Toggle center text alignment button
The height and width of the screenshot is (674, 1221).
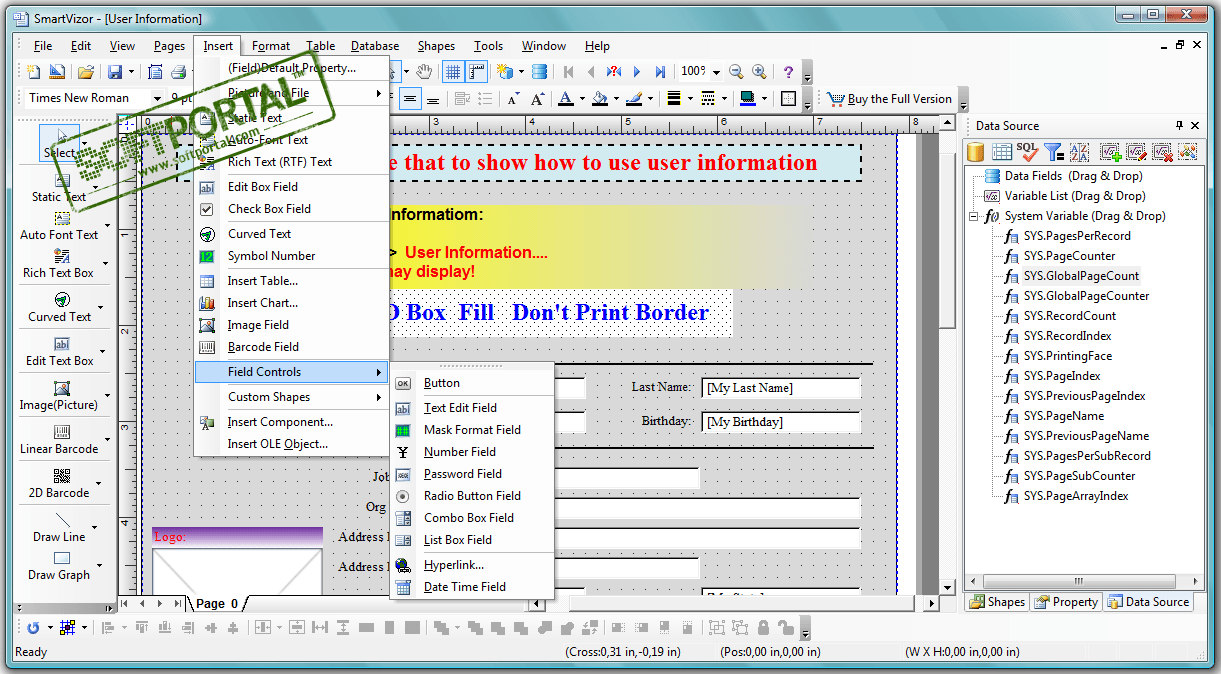(409, 98)
